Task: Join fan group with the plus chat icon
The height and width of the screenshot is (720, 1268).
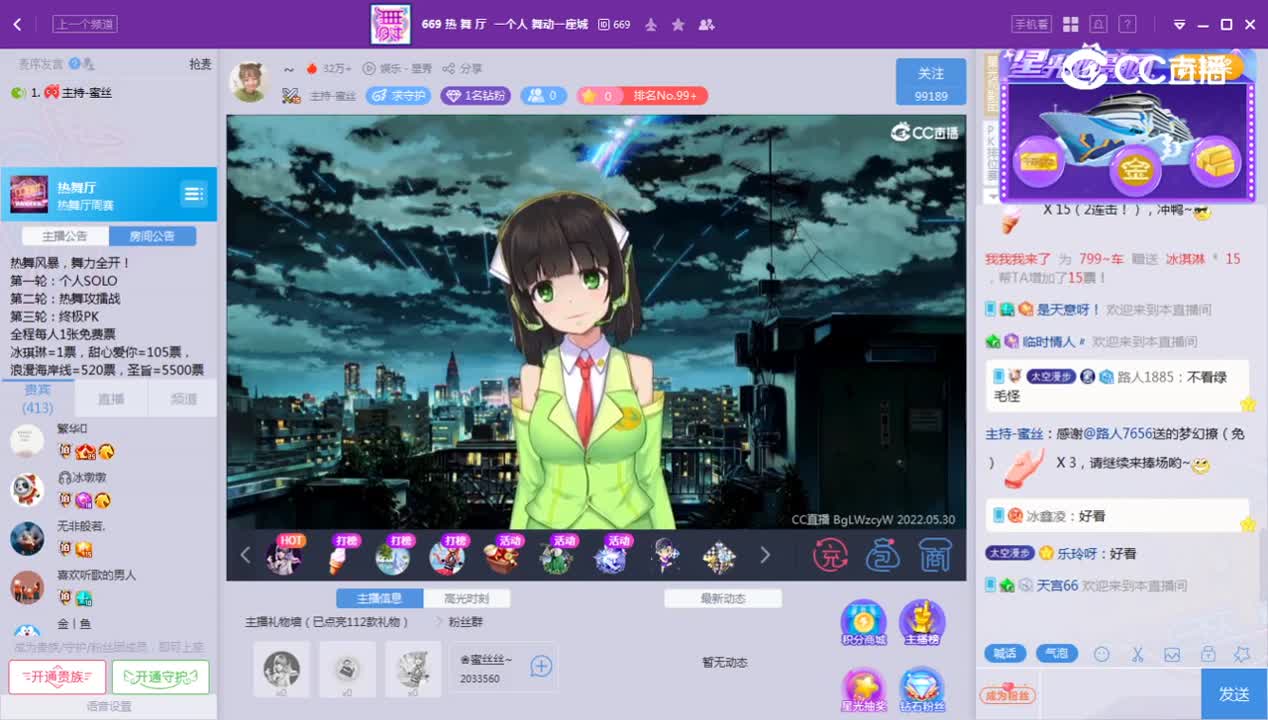Action: click(541, 666)
